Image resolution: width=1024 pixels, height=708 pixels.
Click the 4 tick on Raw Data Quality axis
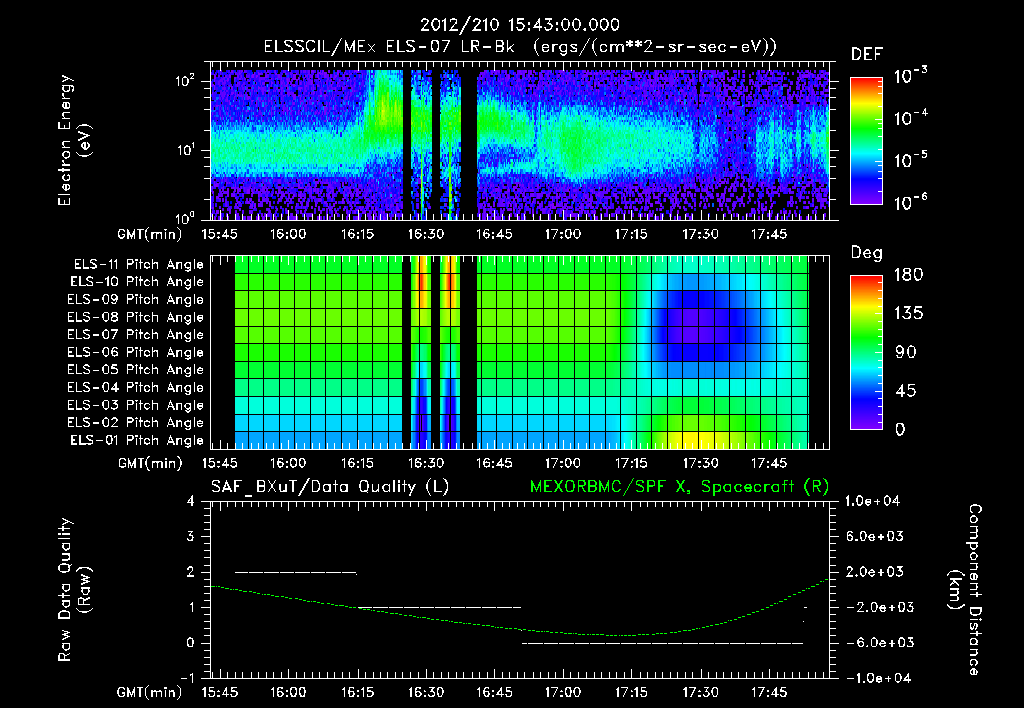191,502
